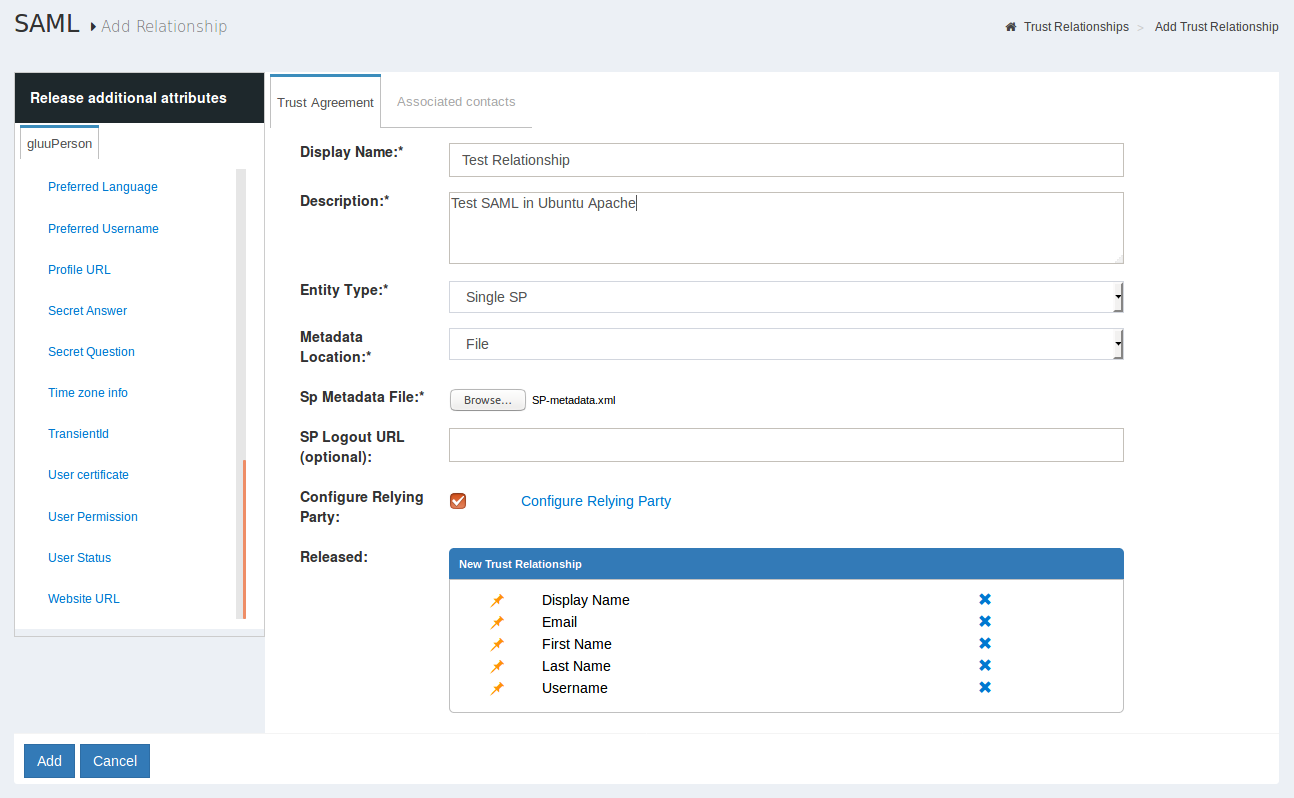Remove the Email released attribute
The image size is (1294, 798).
tap(985, 621)
